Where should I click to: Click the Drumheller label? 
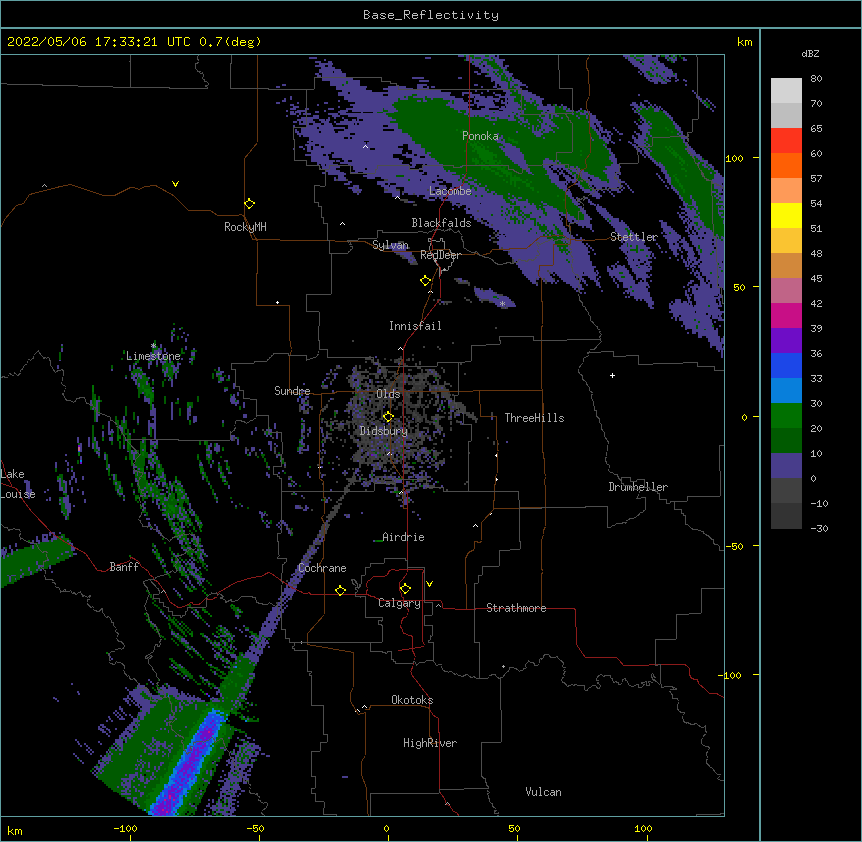[x=638, y=487]
